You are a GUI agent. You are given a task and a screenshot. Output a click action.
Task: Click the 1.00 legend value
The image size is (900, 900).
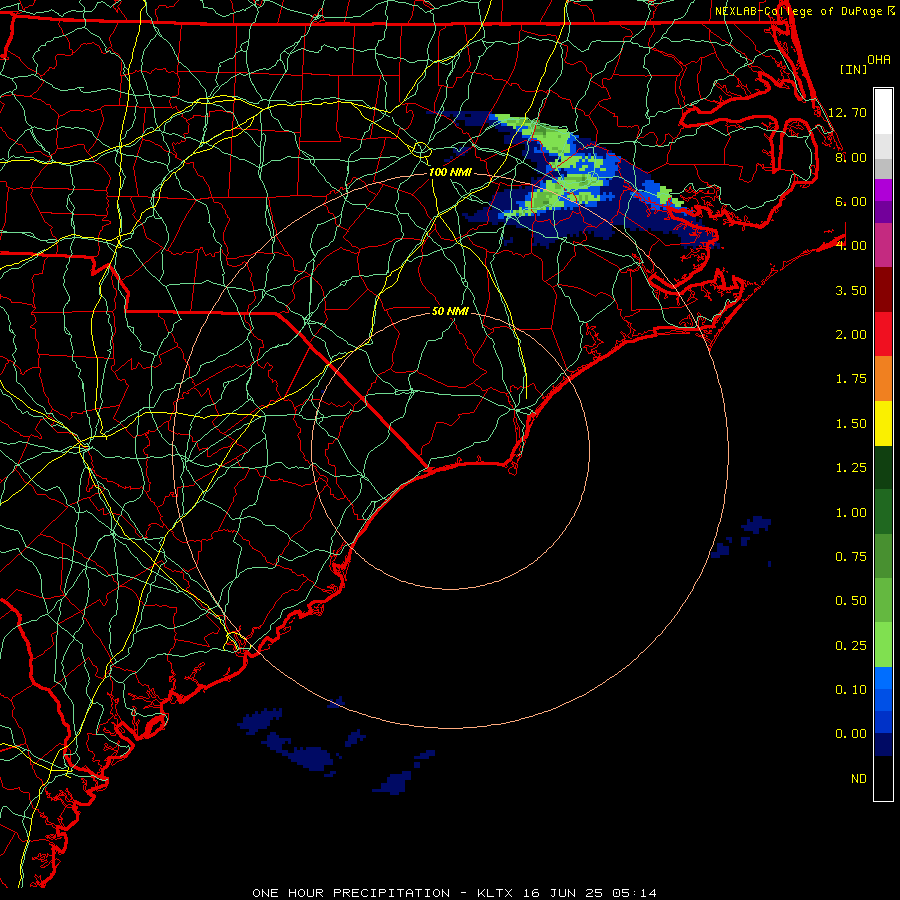tap(851, 513)
